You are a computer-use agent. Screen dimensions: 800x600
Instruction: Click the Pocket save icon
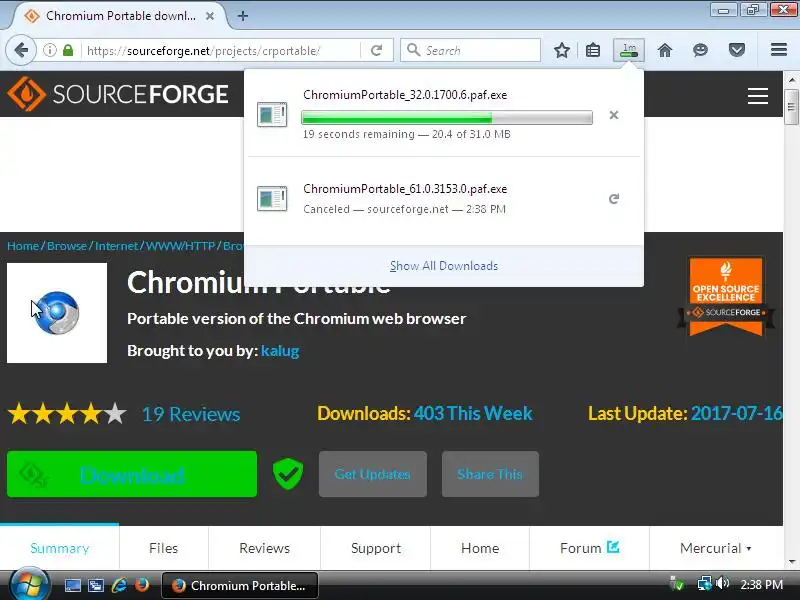click(x=737, y=51)
